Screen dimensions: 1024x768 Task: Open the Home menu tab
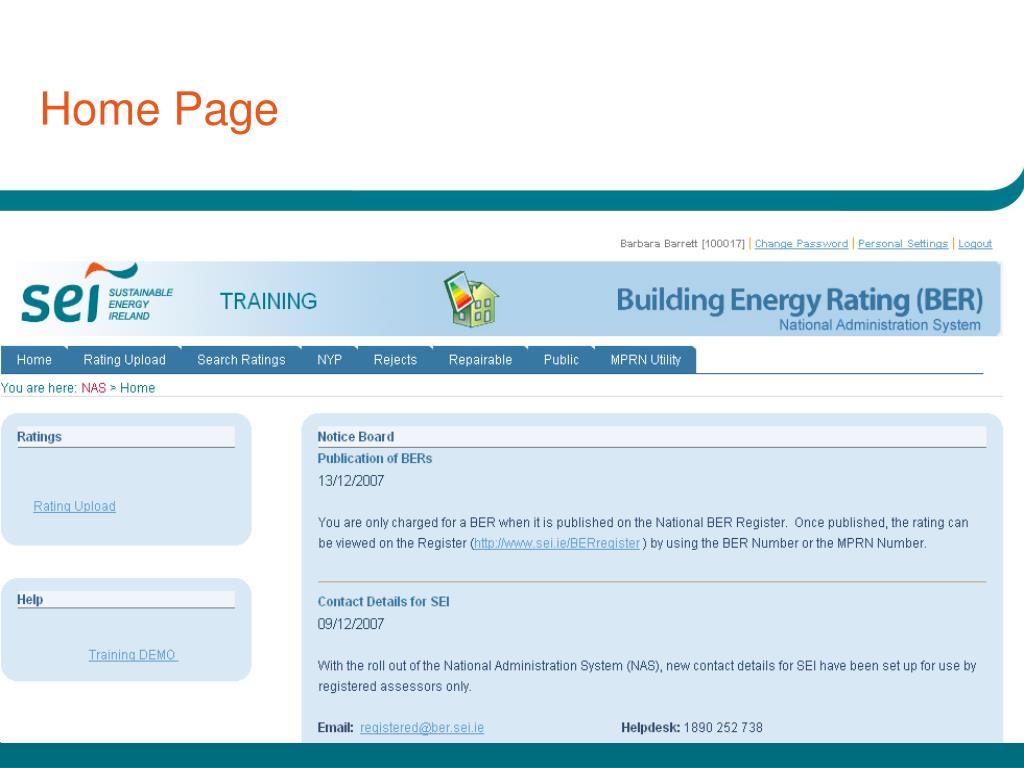point(34,360)
